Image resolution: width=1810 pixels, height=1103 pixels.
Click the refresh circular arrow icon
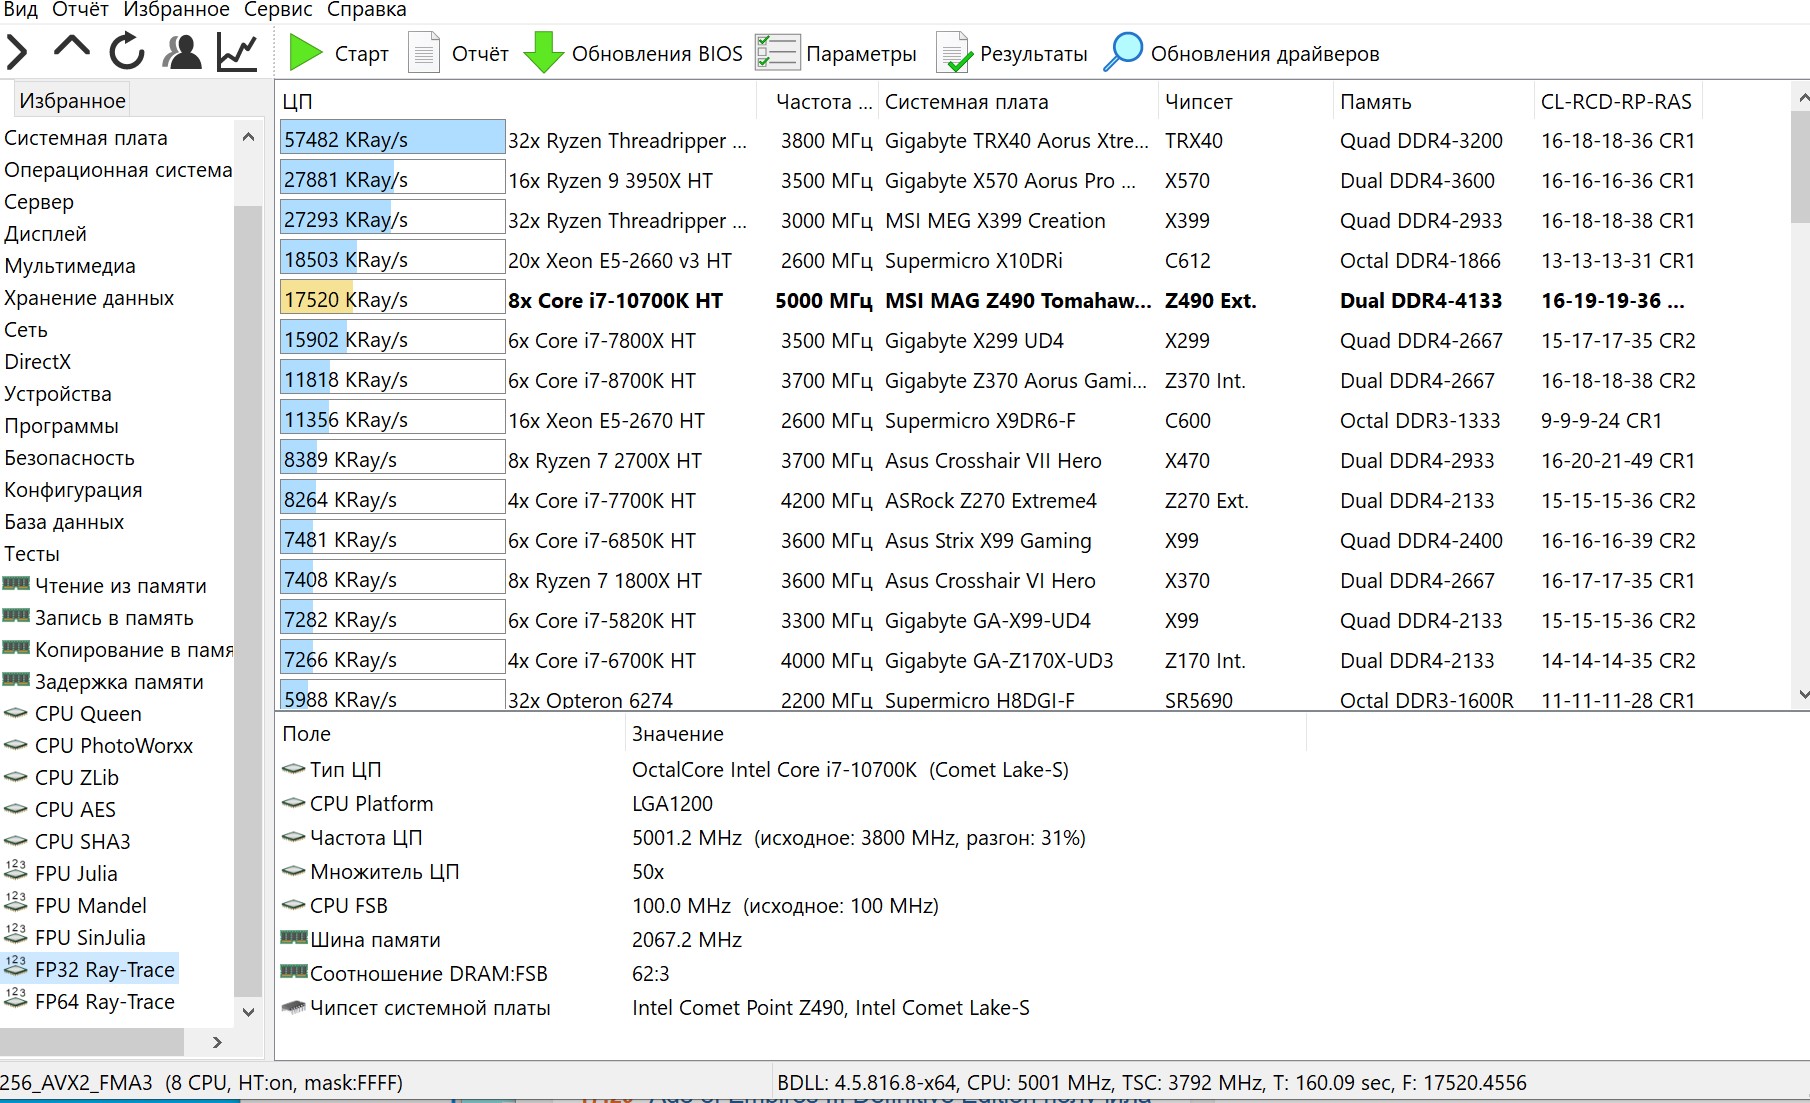point(127,52)
